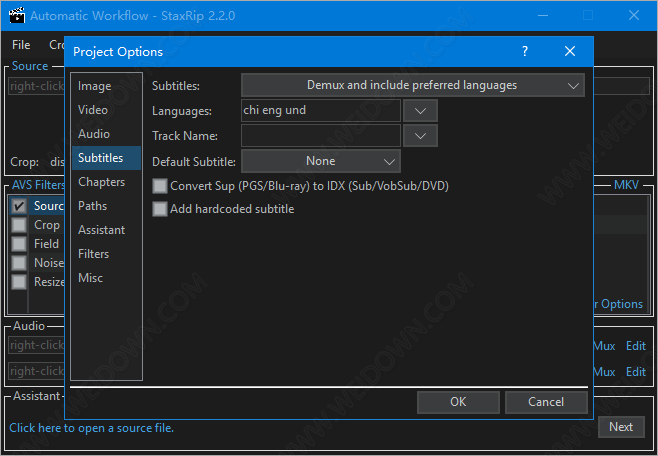Open the File menu in main window

point(21,45)
